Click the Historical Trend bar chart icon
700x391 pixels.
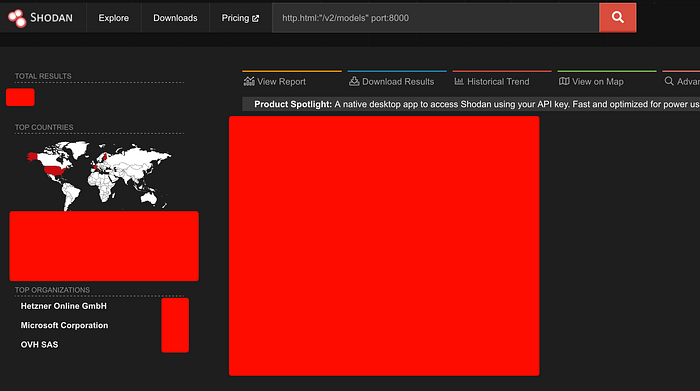click(459, 81)
